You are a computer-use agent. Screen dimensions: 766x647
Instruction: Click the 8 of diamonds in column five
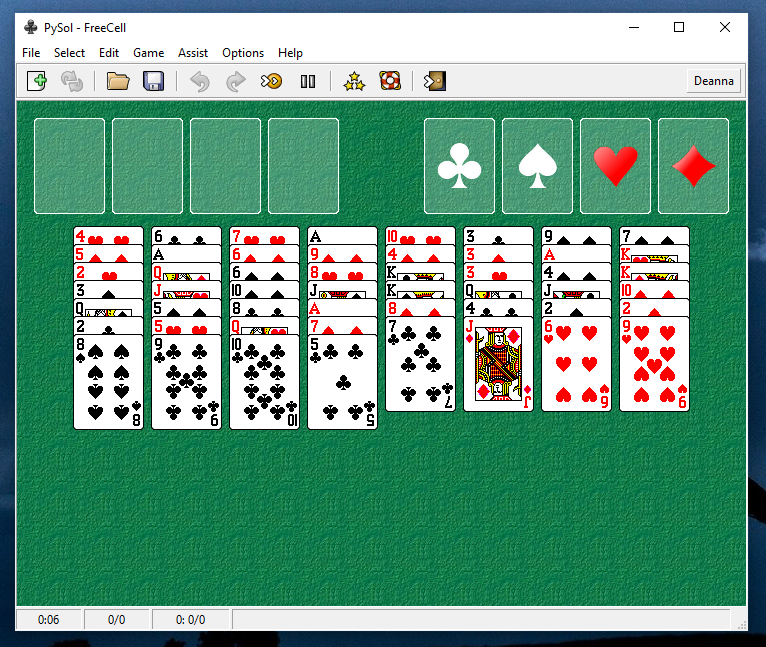(x=420, y=308)
